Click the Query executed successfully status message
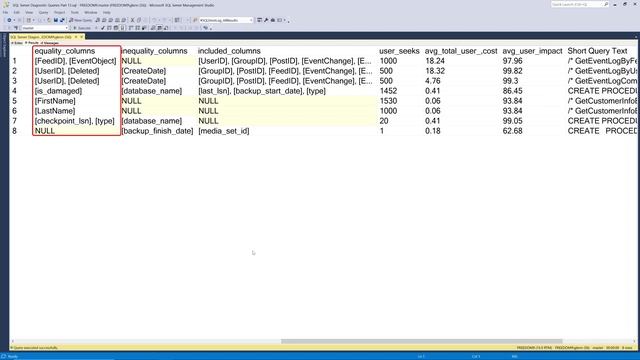Viewport: 640px width, 360px height. [x=36, y=348]
